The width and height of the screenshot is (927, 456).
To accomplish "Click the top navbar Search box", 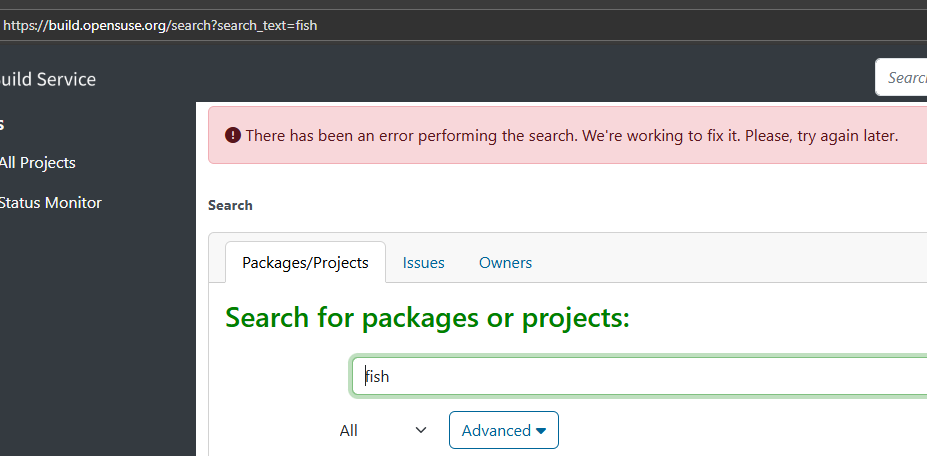I will tap(903, 77).
